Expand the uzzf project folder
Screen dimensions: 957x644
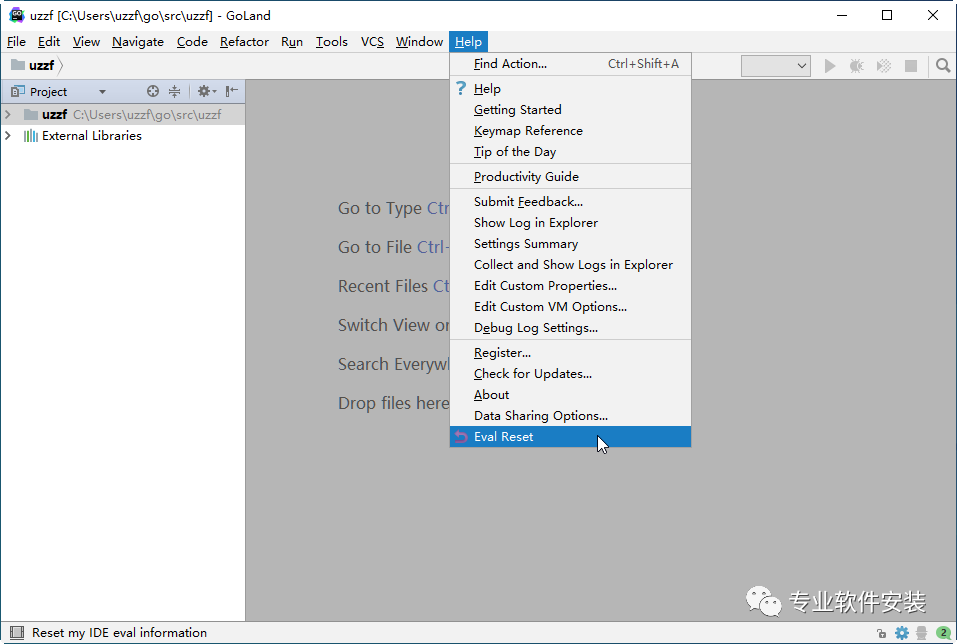click(9, 115)
